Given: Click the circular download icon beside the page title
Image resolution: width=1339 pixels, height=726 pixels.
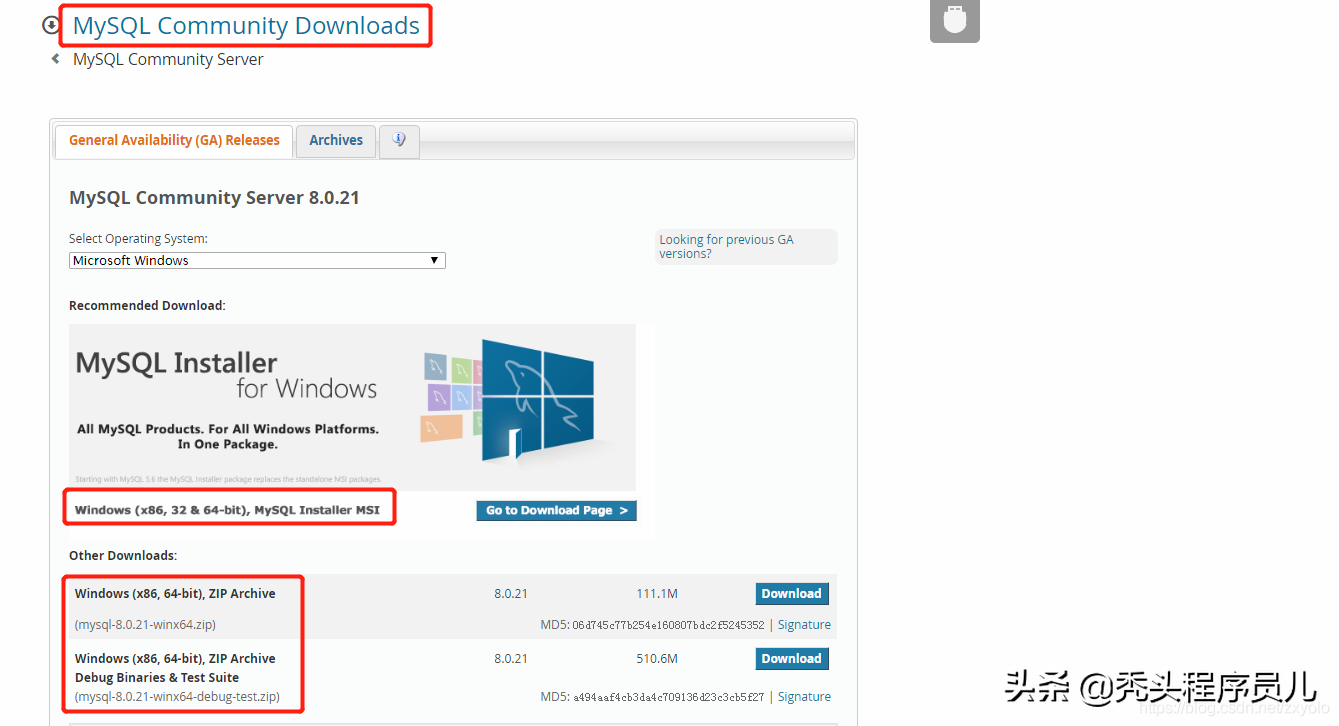Looking at the screenshot, I should click(x=50, y=24).
